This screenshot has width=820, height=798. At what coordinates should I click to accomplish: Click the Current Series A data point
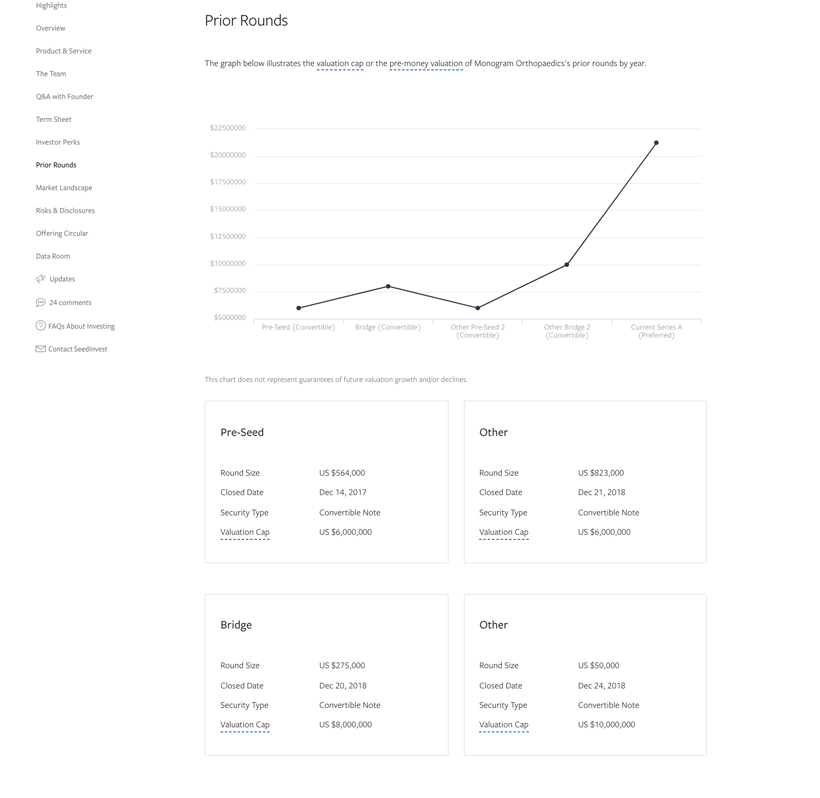656,143
